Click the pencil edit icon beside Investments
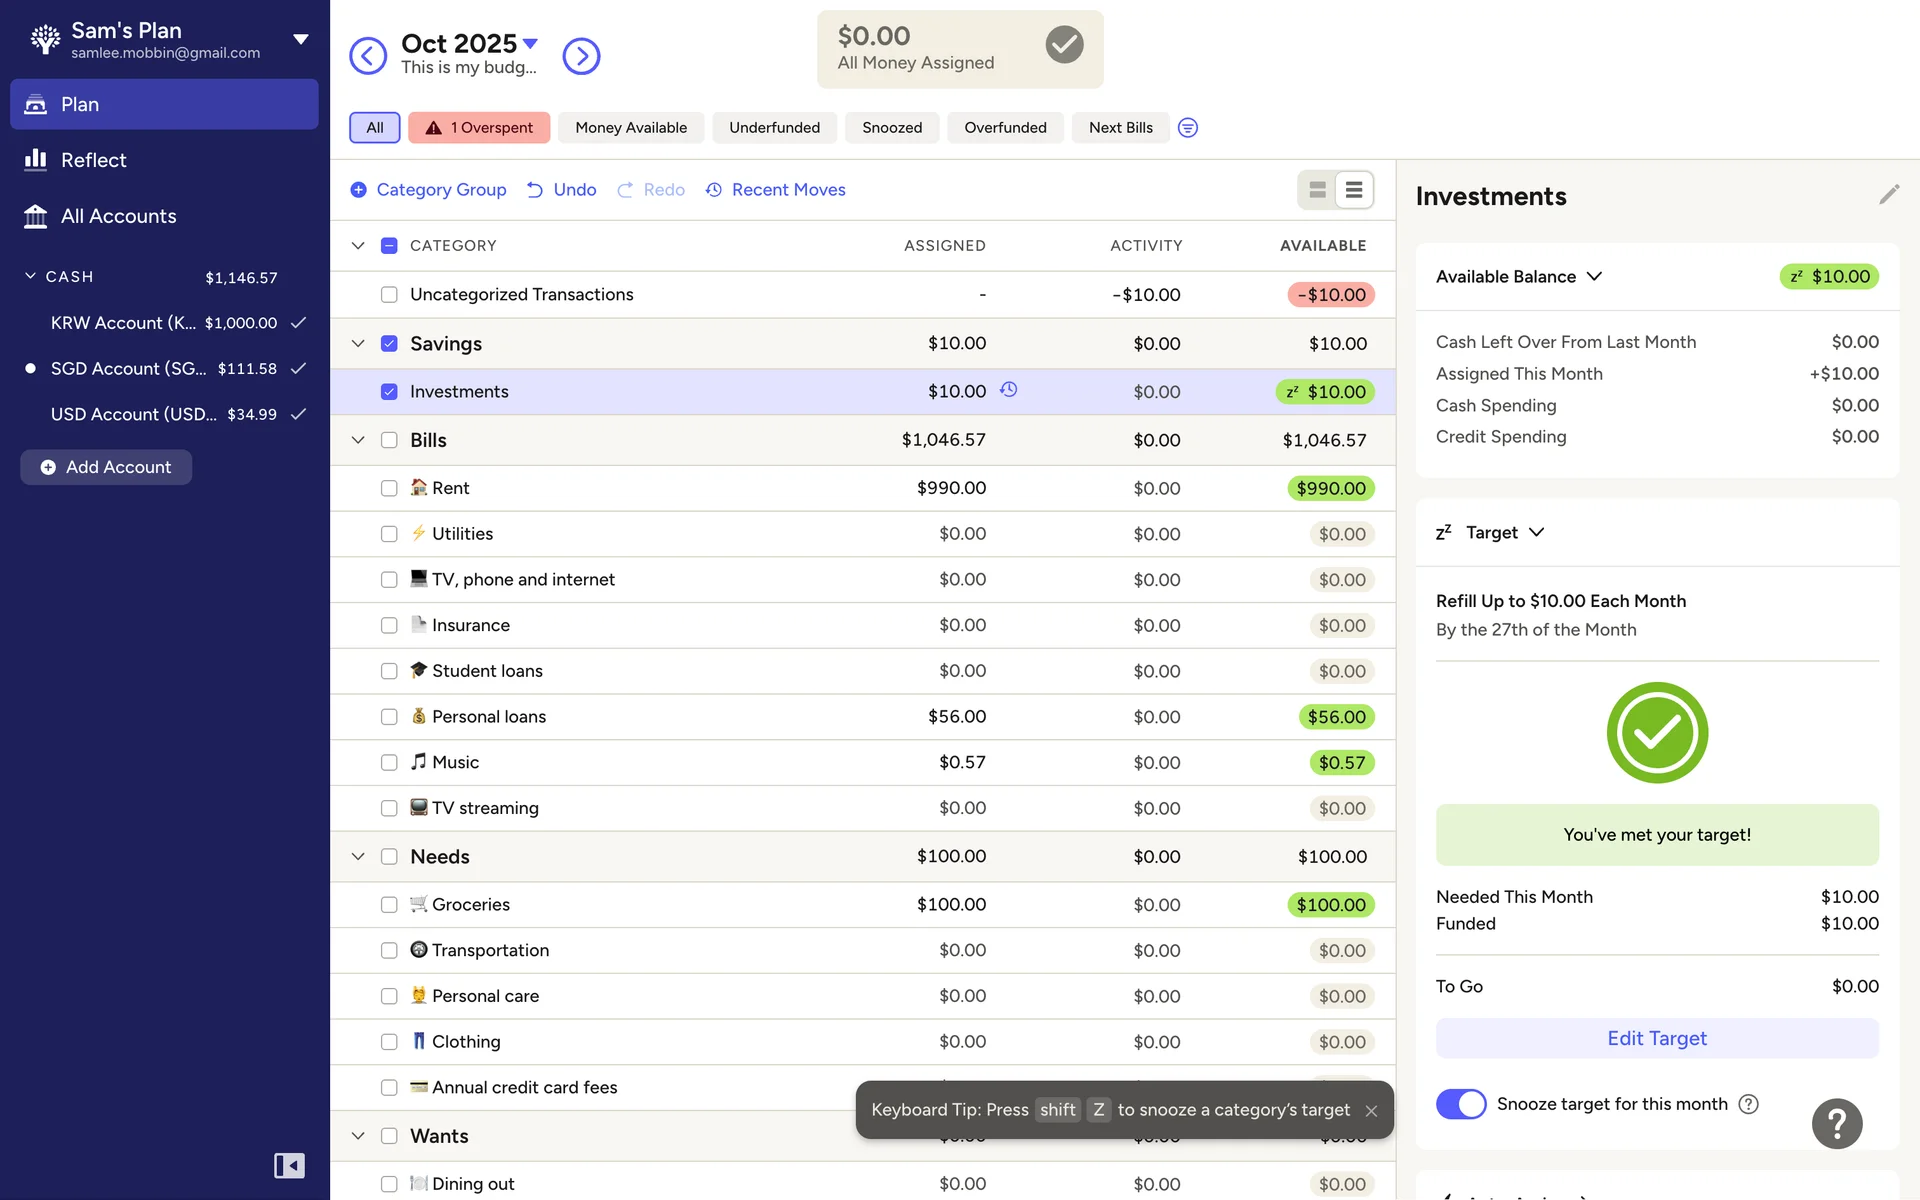 pos(1888,195)
